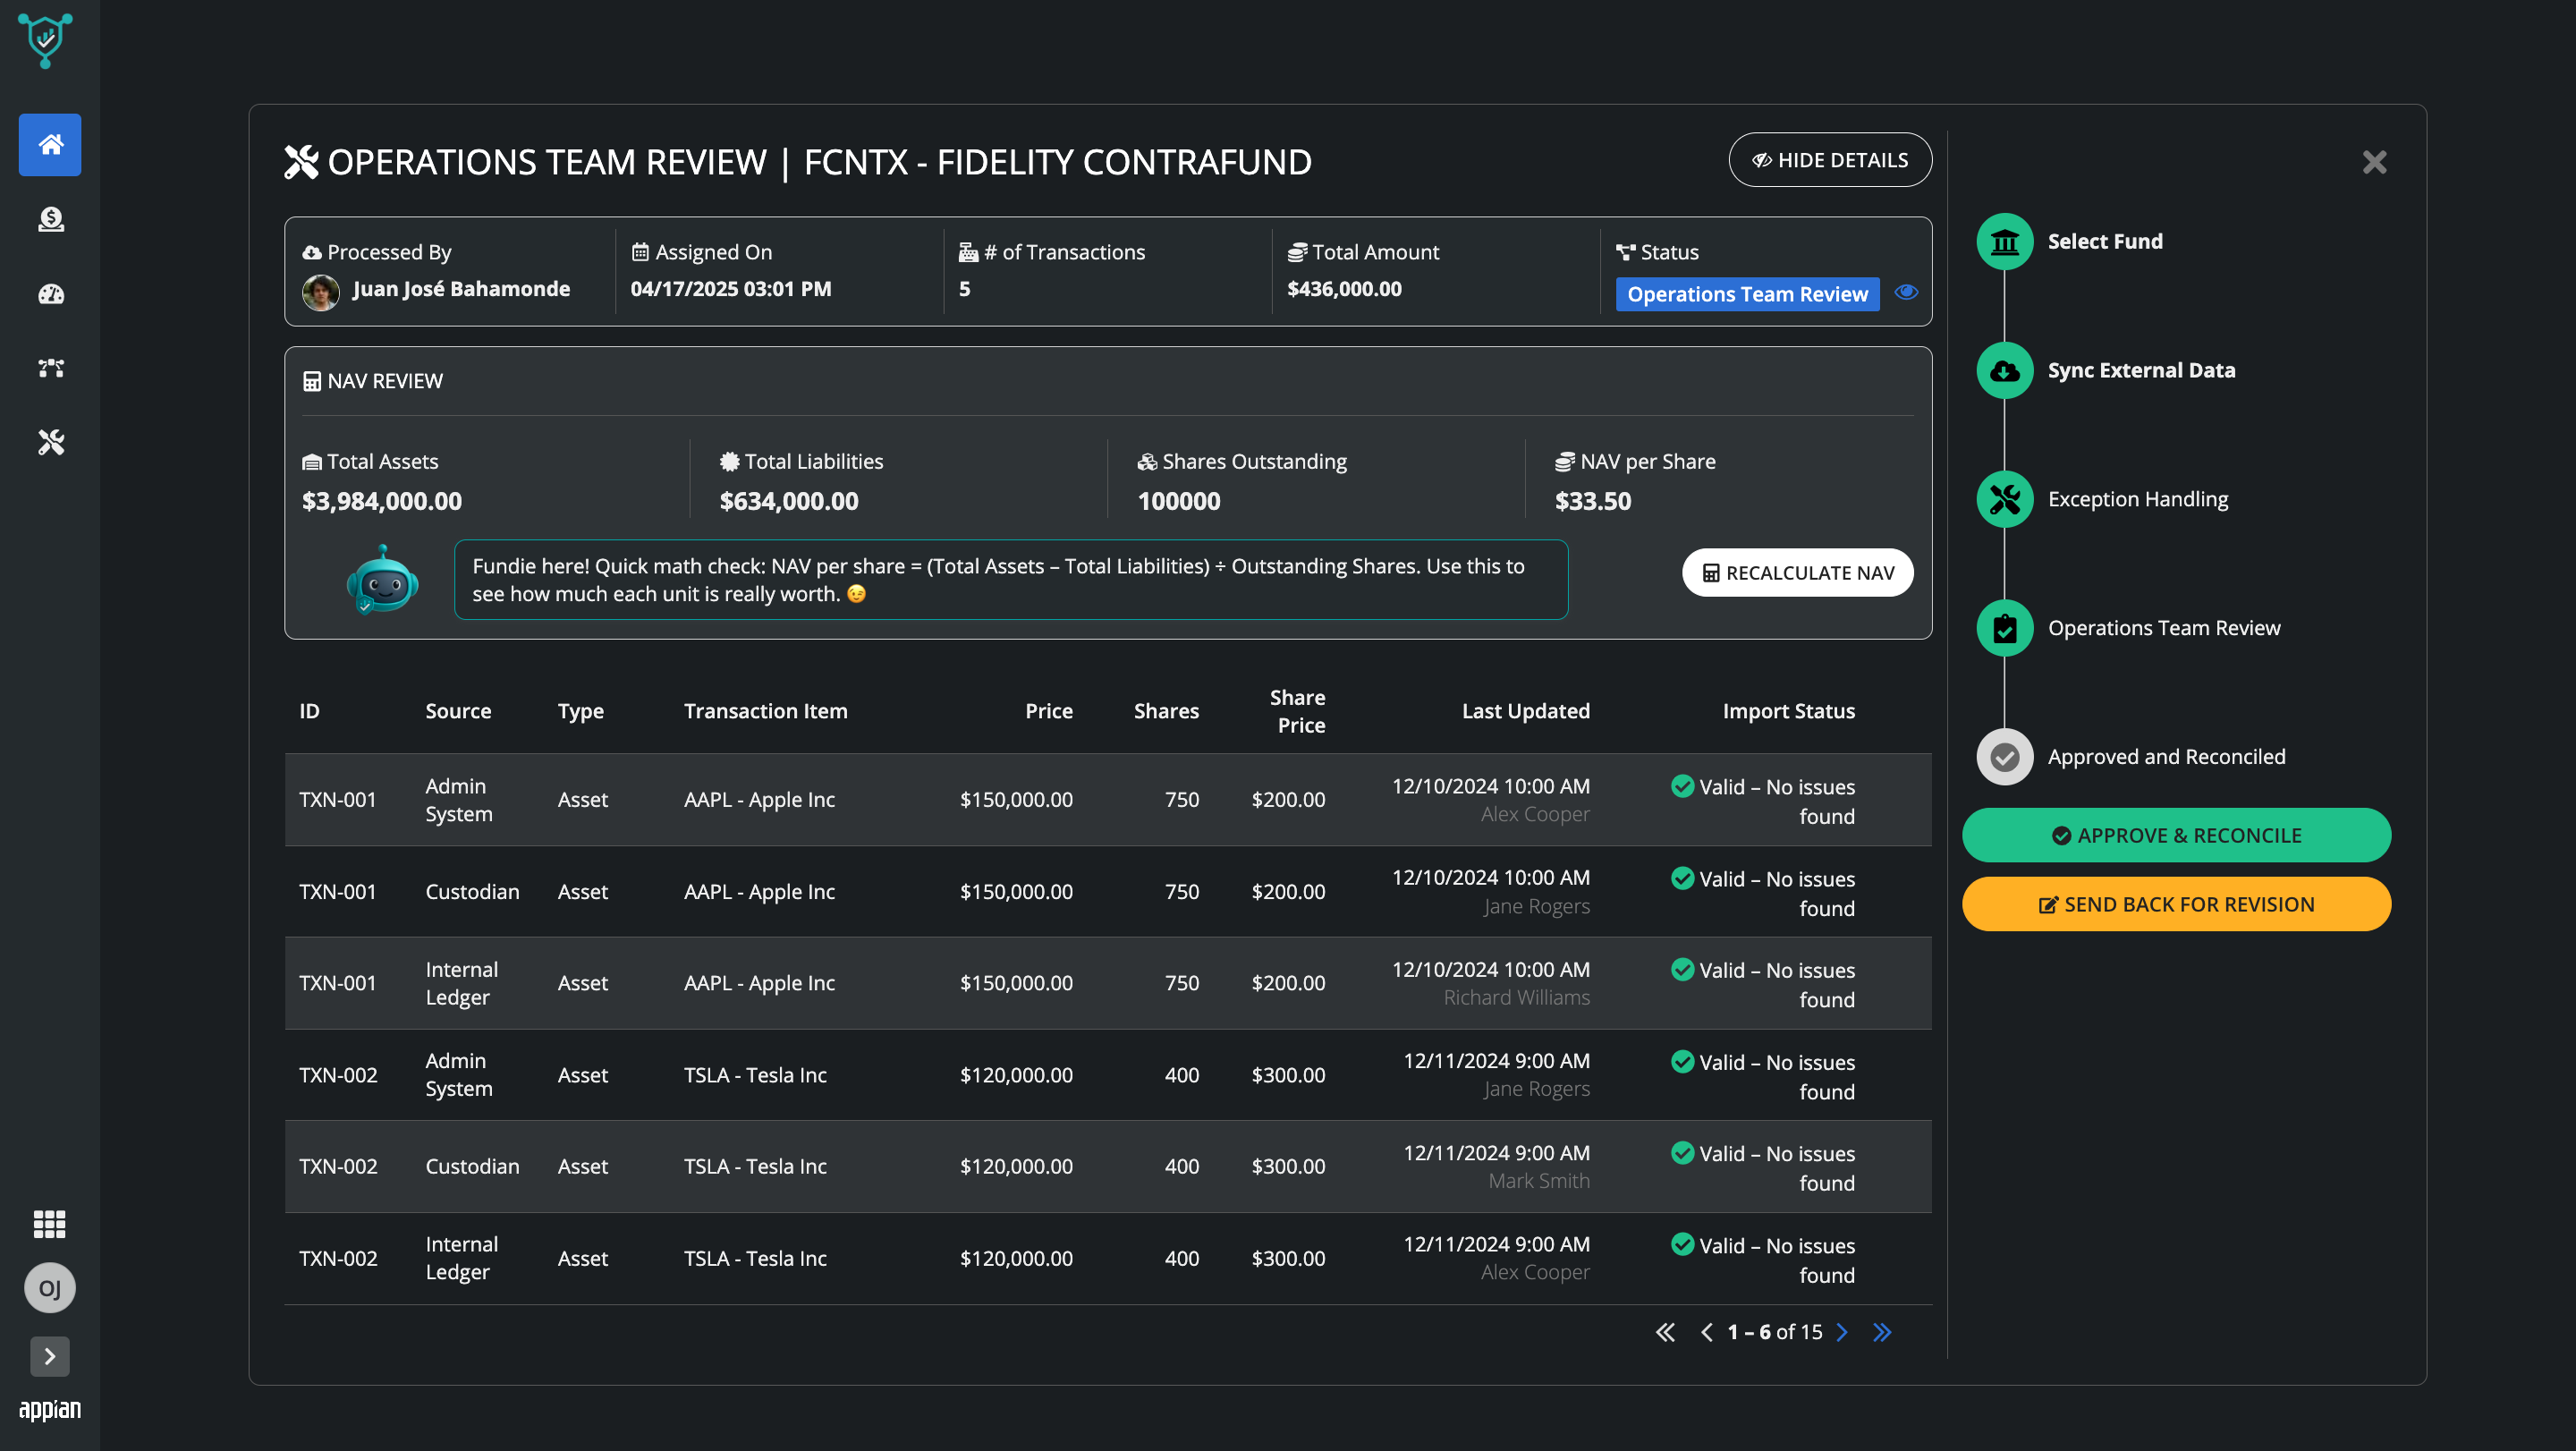Image resolution: width=2576 pixels, height=1451 pixels.
Task: Open the workflow diagram sidebar icon
Action: [50, 368]
